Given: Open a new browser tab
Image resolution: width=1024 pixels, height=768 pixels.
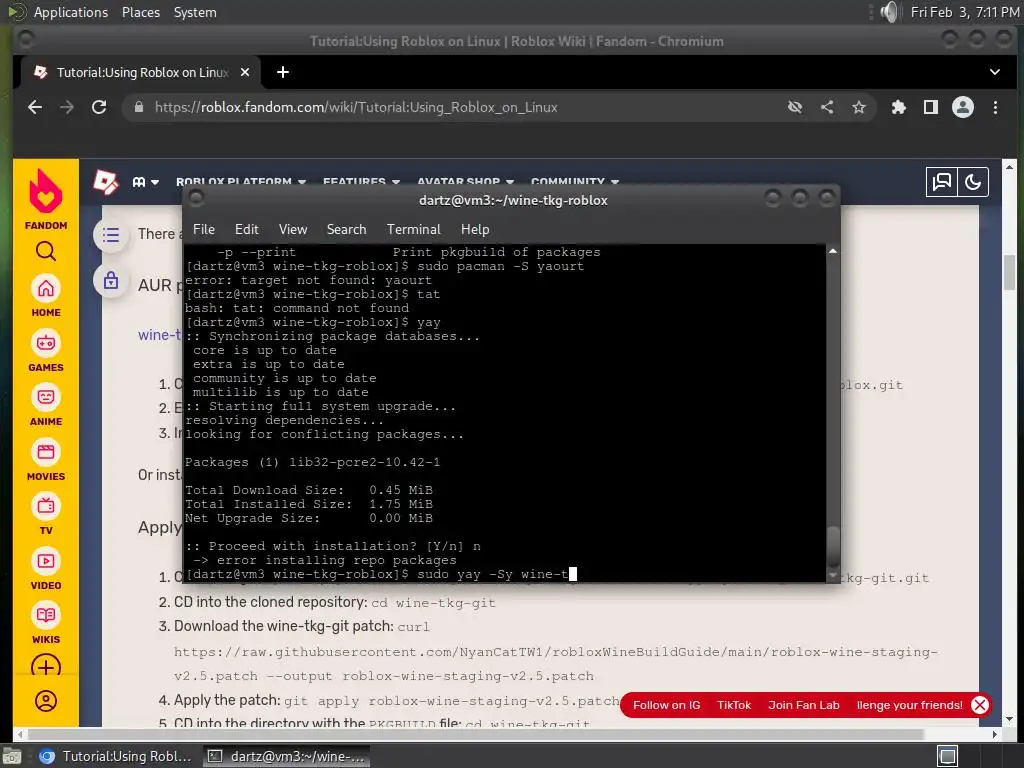Looking at the screenshot, I should (283, 72).
